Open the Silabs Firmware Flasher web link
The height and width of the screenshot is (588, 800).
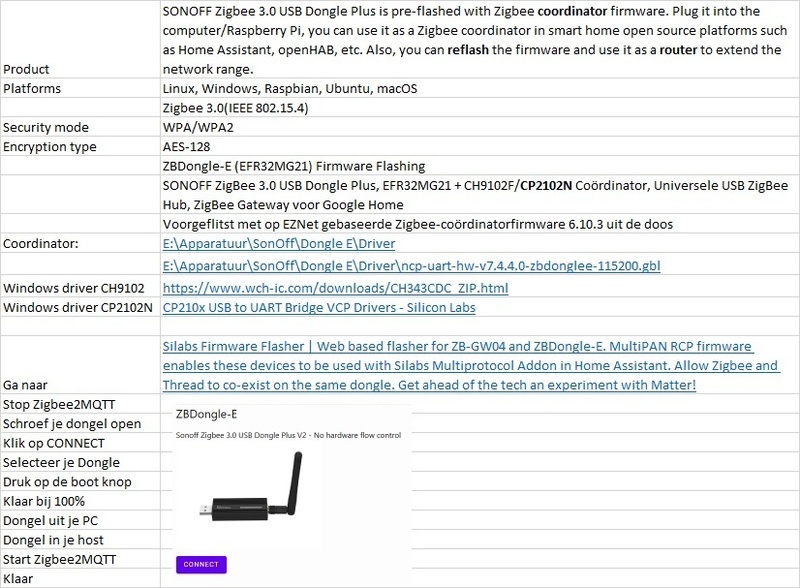pyautogui.click(x=471, y=365)
